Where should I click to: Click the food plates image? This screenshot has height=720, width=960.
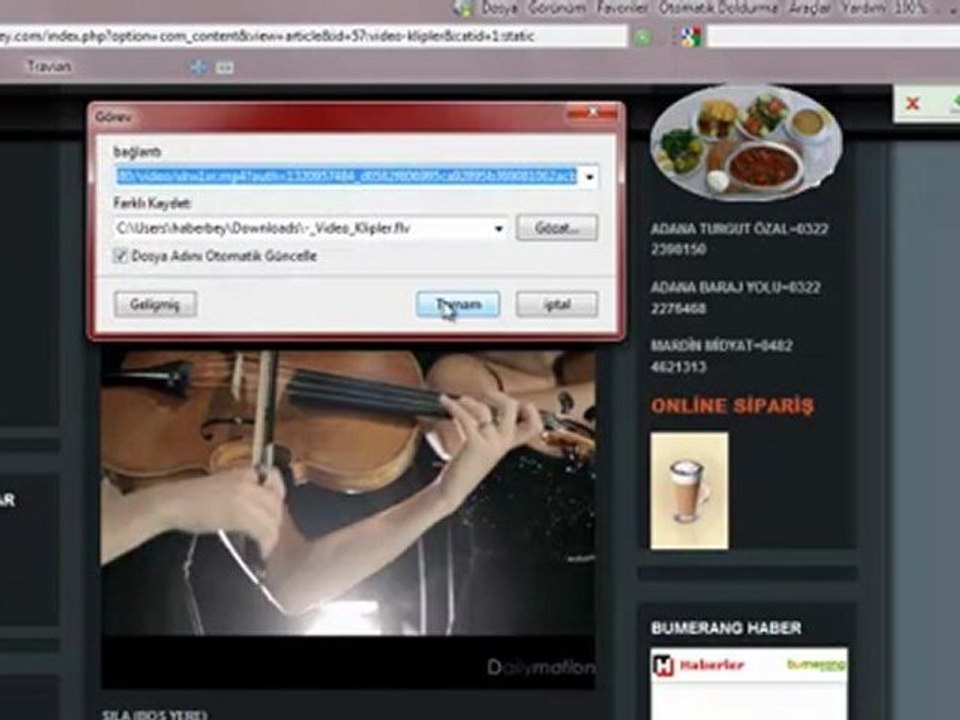[746, 143]
